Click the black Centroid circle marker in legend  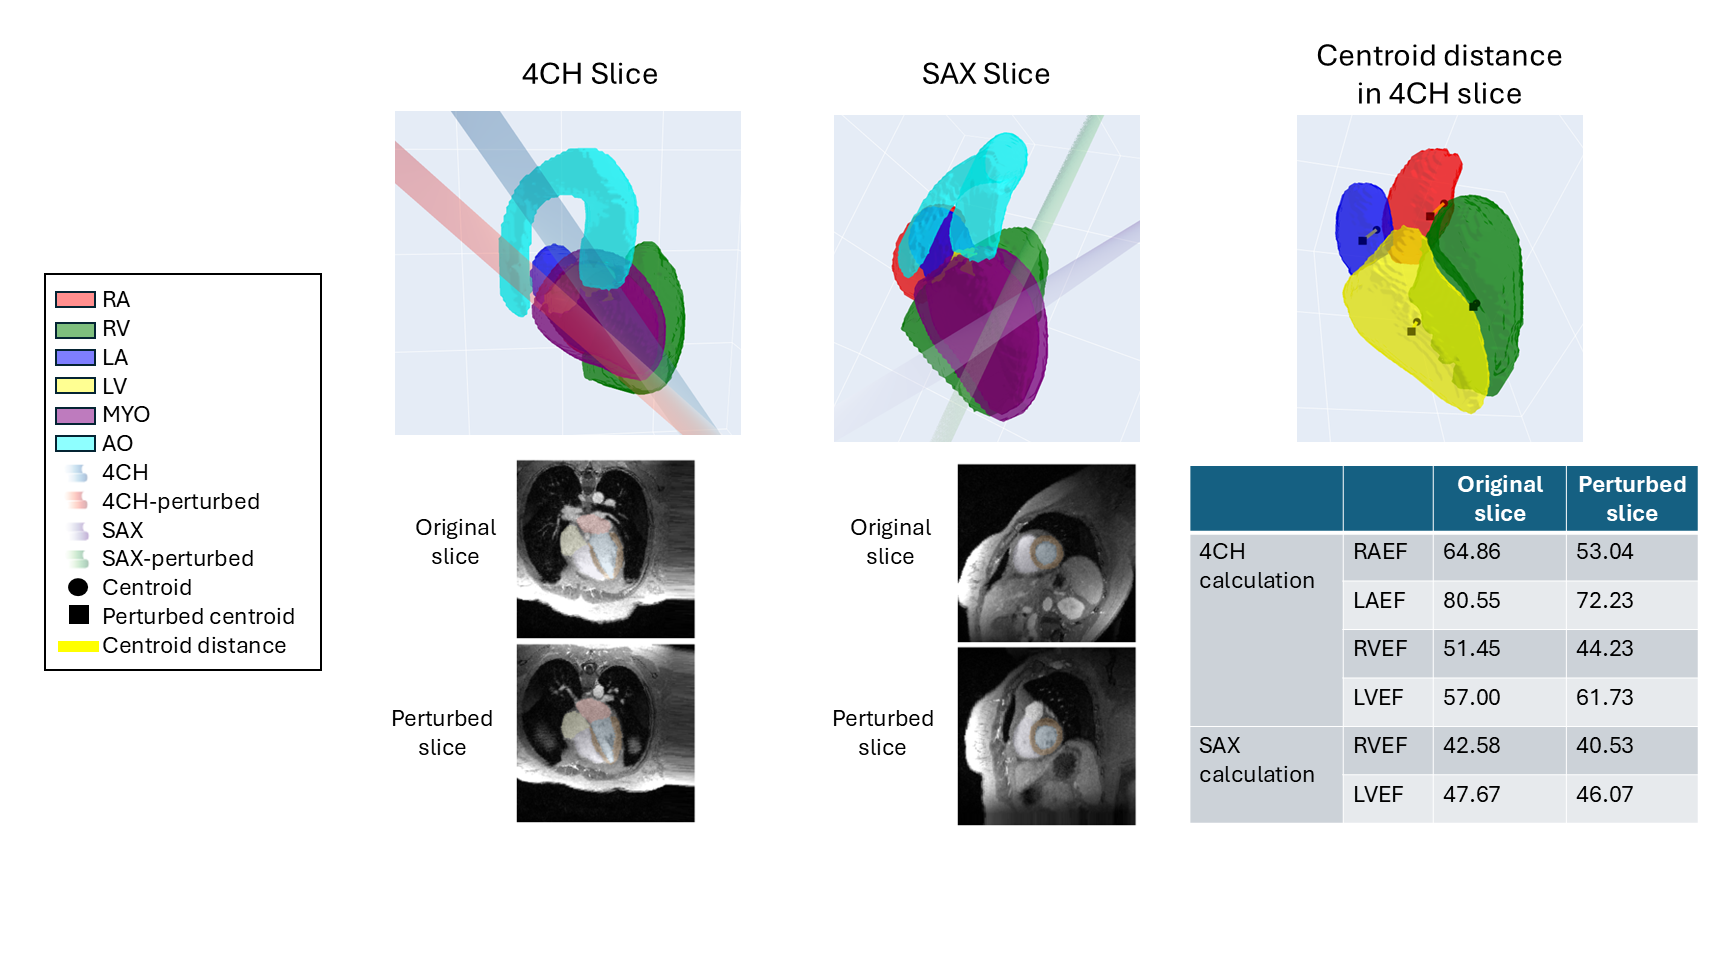78,587
